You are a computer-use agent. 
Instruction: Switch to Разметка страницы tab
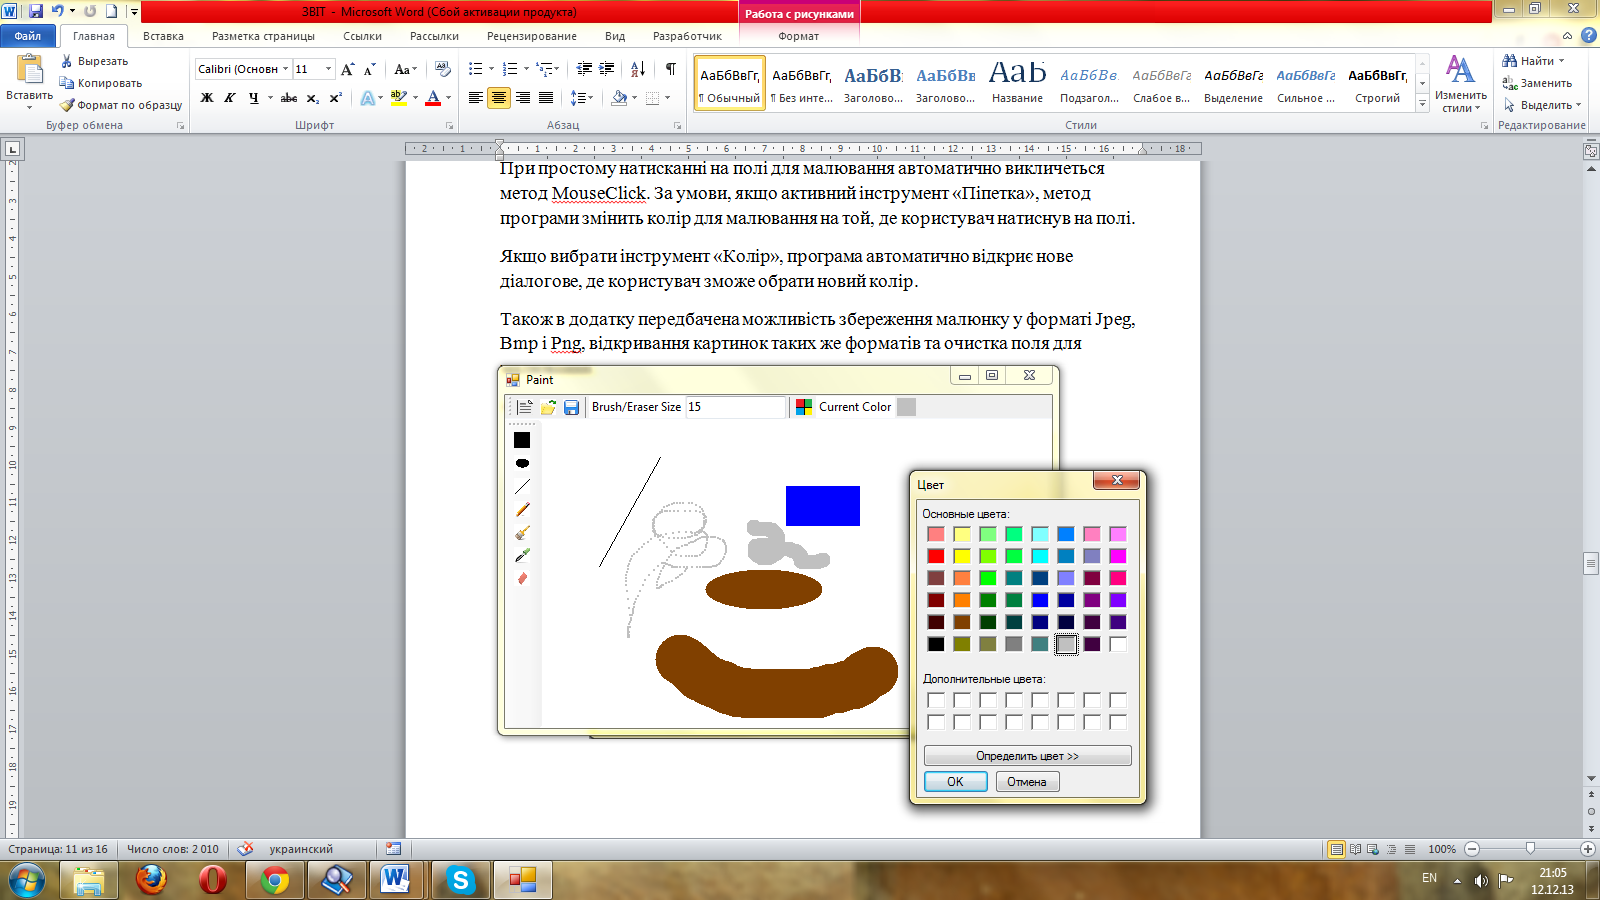(263, 36)
